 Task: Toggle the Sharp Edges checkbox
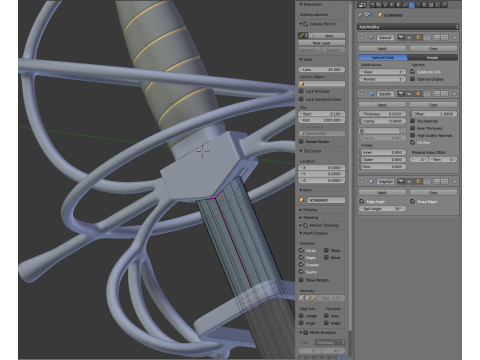[x=413, y=201]
